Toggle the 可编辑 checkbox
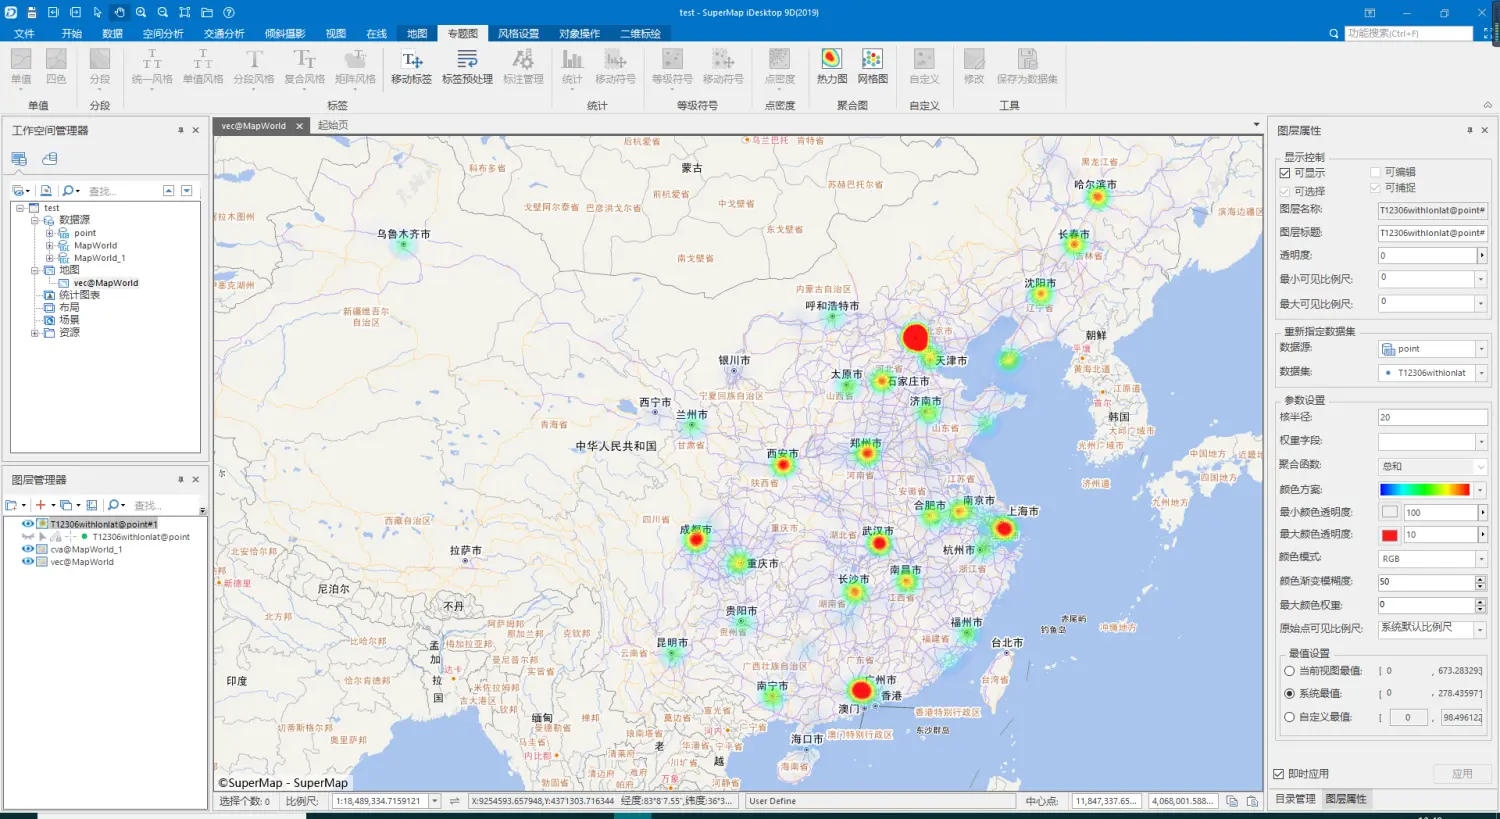 [x=1375, y=172]
